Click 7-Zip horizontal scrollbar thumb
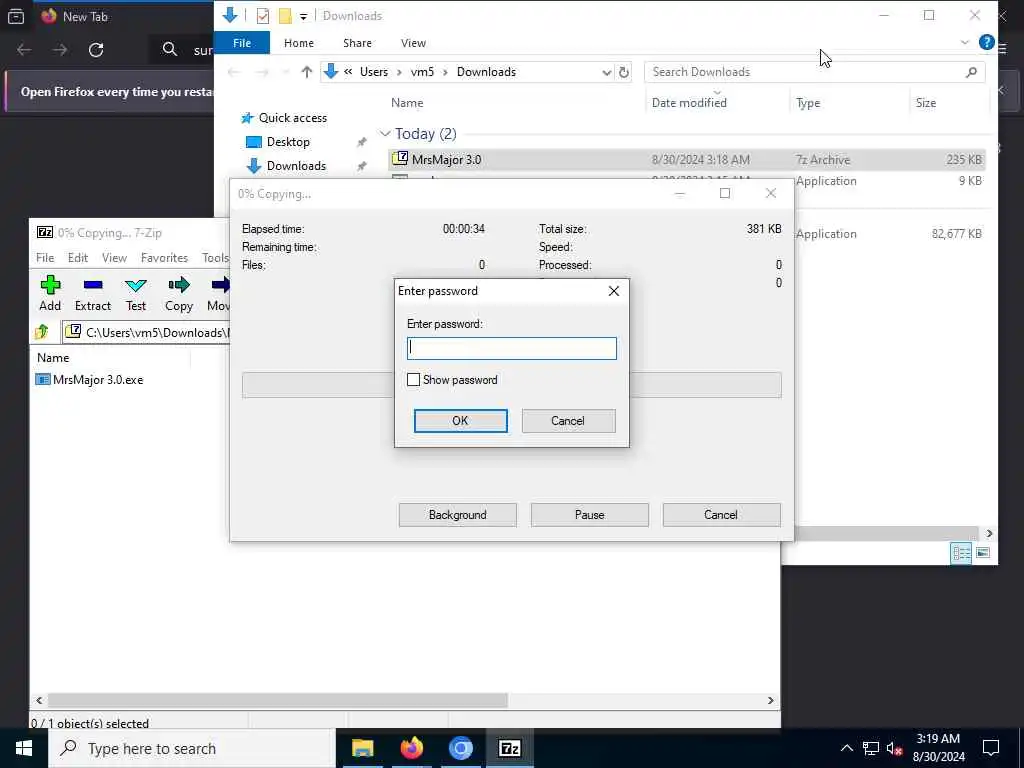This screenshot has width=1024, height=768. point(278,700)
